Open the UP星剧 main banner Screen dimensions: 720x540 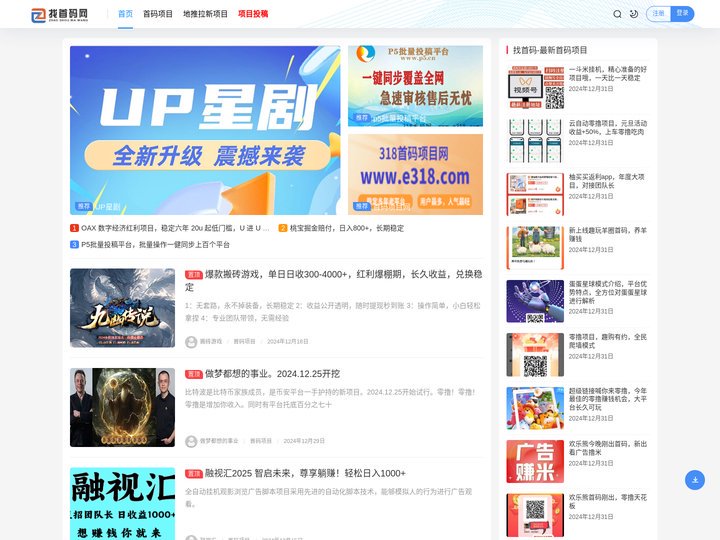coord(205,130)
